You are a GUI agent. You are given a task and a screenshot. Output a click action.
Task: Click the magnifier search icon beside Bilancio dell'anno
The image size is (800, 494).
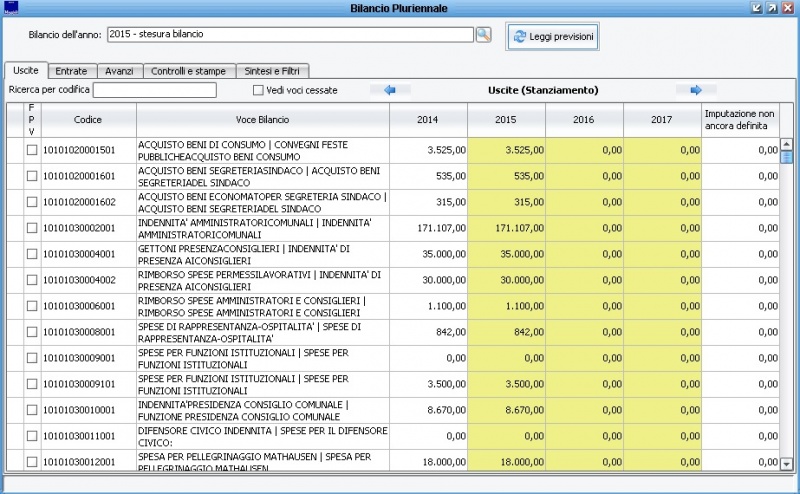(x=484, y=35)
